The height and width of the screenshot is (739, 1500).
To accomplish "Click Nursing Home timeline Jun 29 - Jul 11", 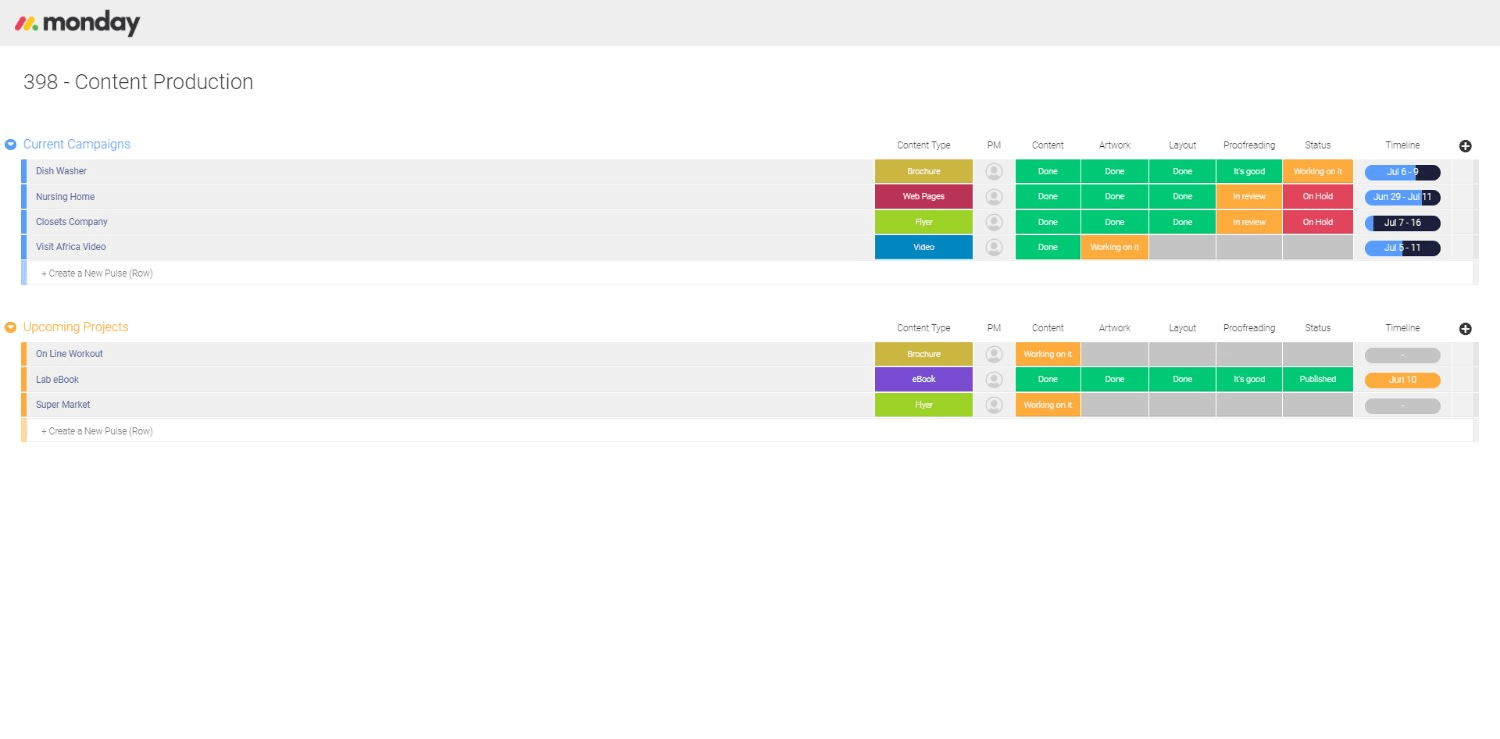I will click(x=1402, y=197).
